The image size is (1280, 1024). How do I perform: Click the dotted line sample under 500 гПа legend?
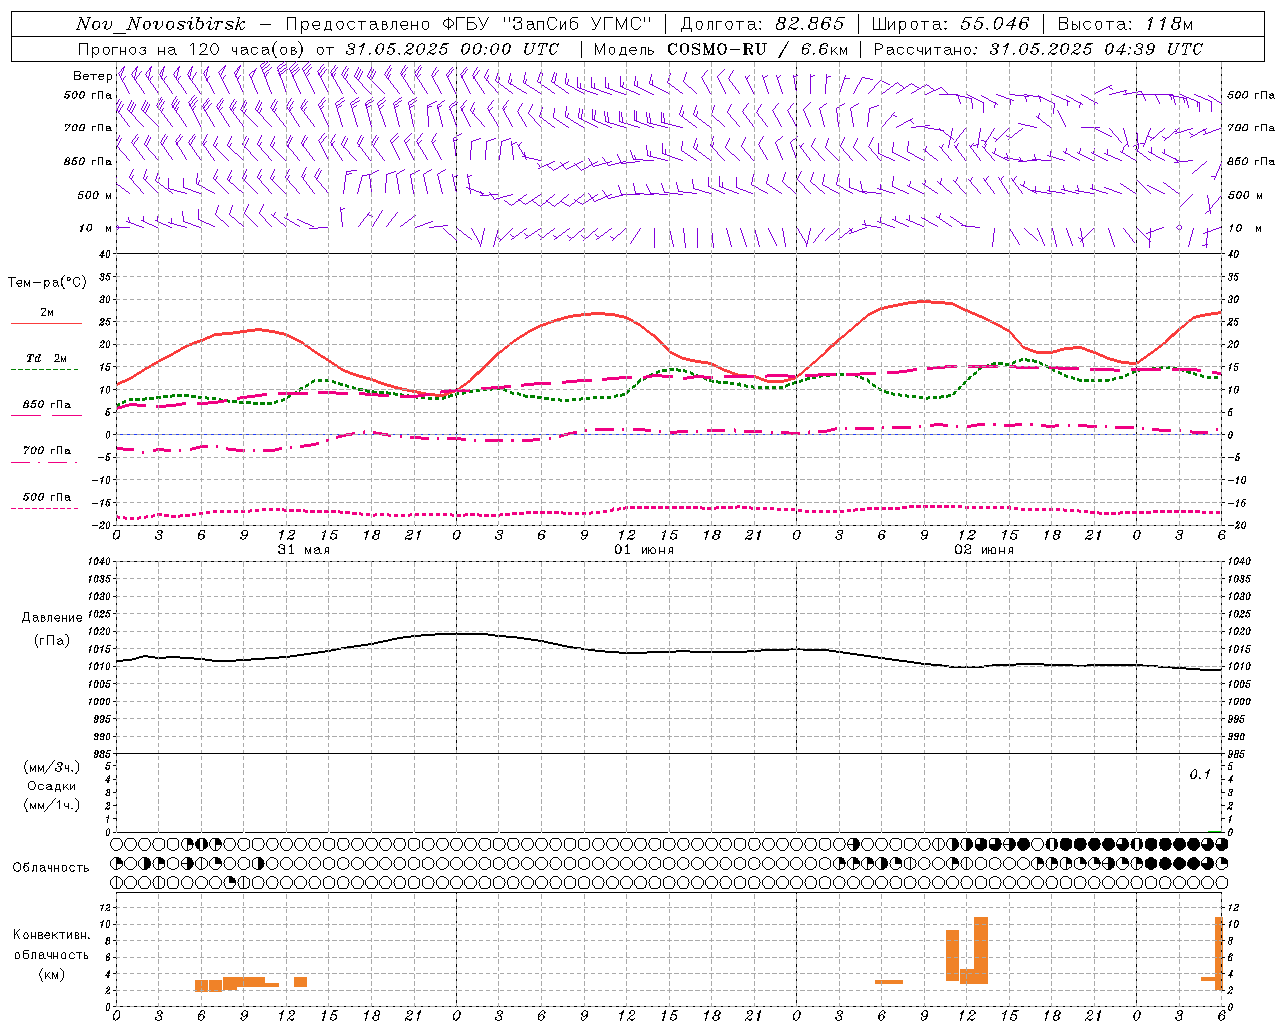[x=44, y=508]
